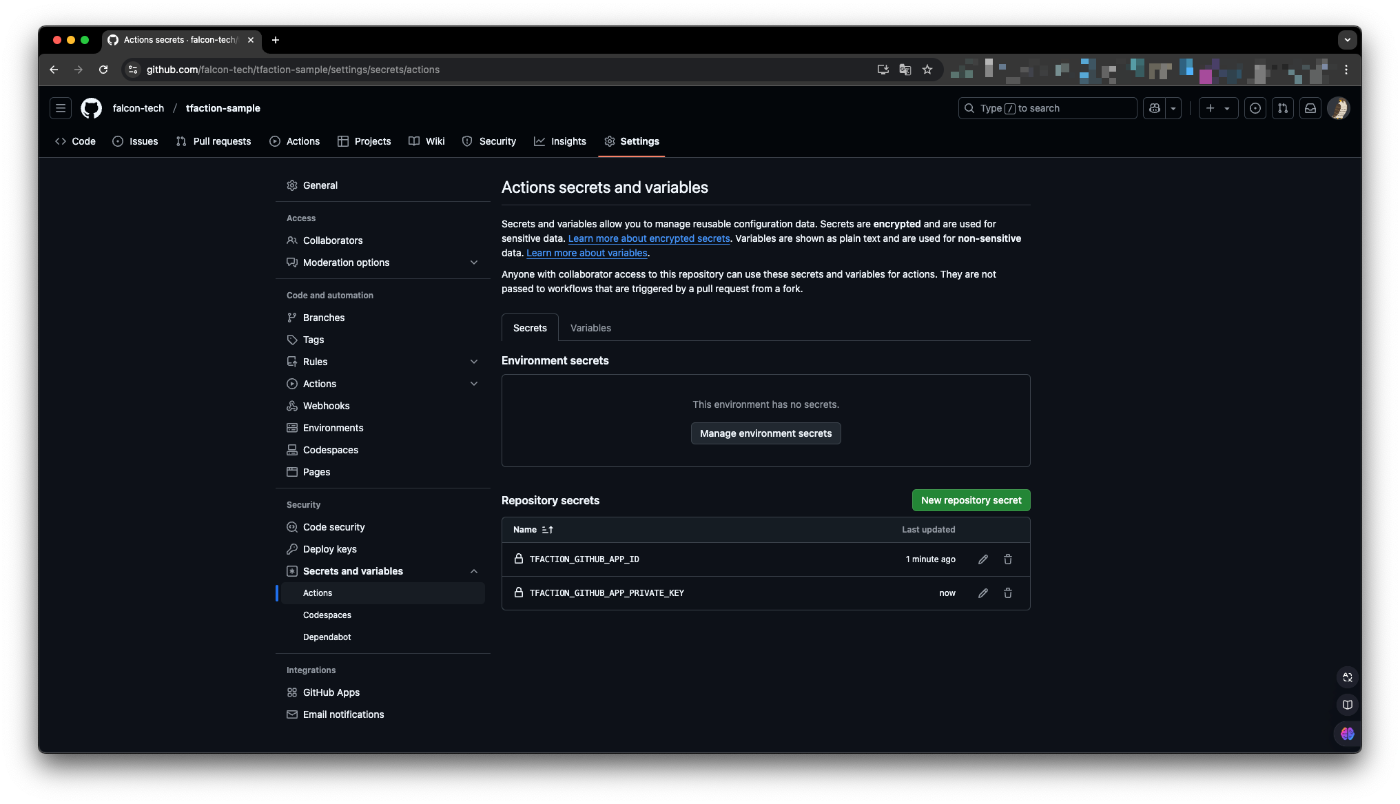Open the Issues shortcut icon in header
The image size is (1400, 804).
(1256, 108)
